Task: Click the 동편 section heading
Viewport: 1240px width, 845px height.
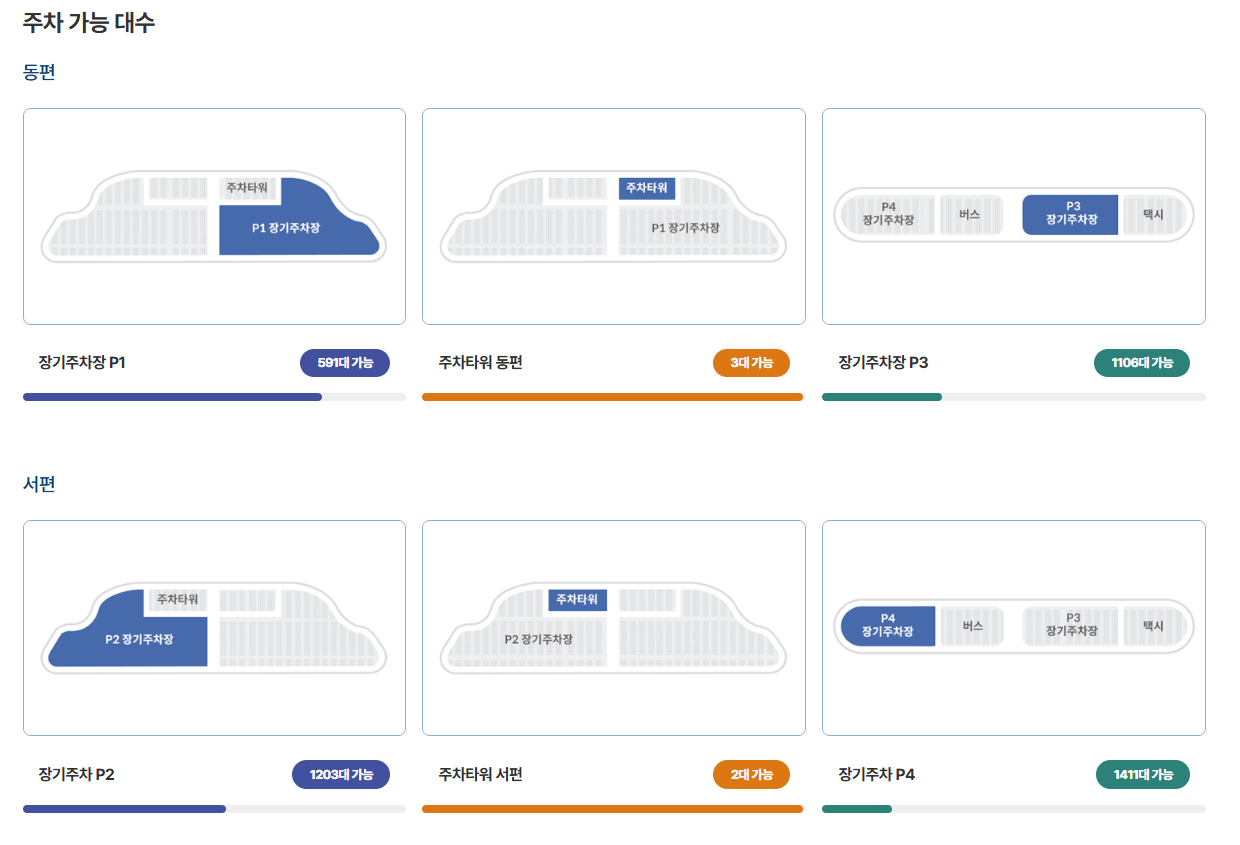Action: click(x=39, y=72)
